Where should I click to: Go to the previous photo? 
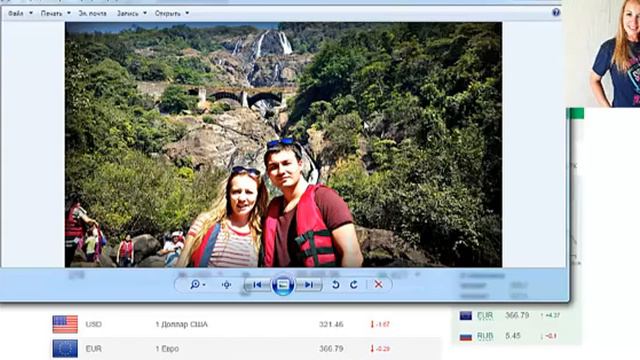257,284
